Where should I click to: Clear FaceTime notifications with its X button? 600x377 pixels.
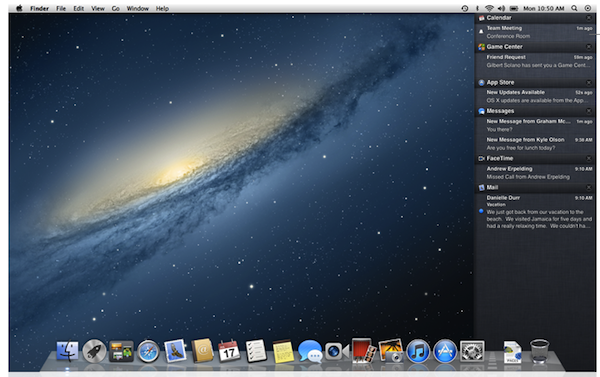click(589, 158)
